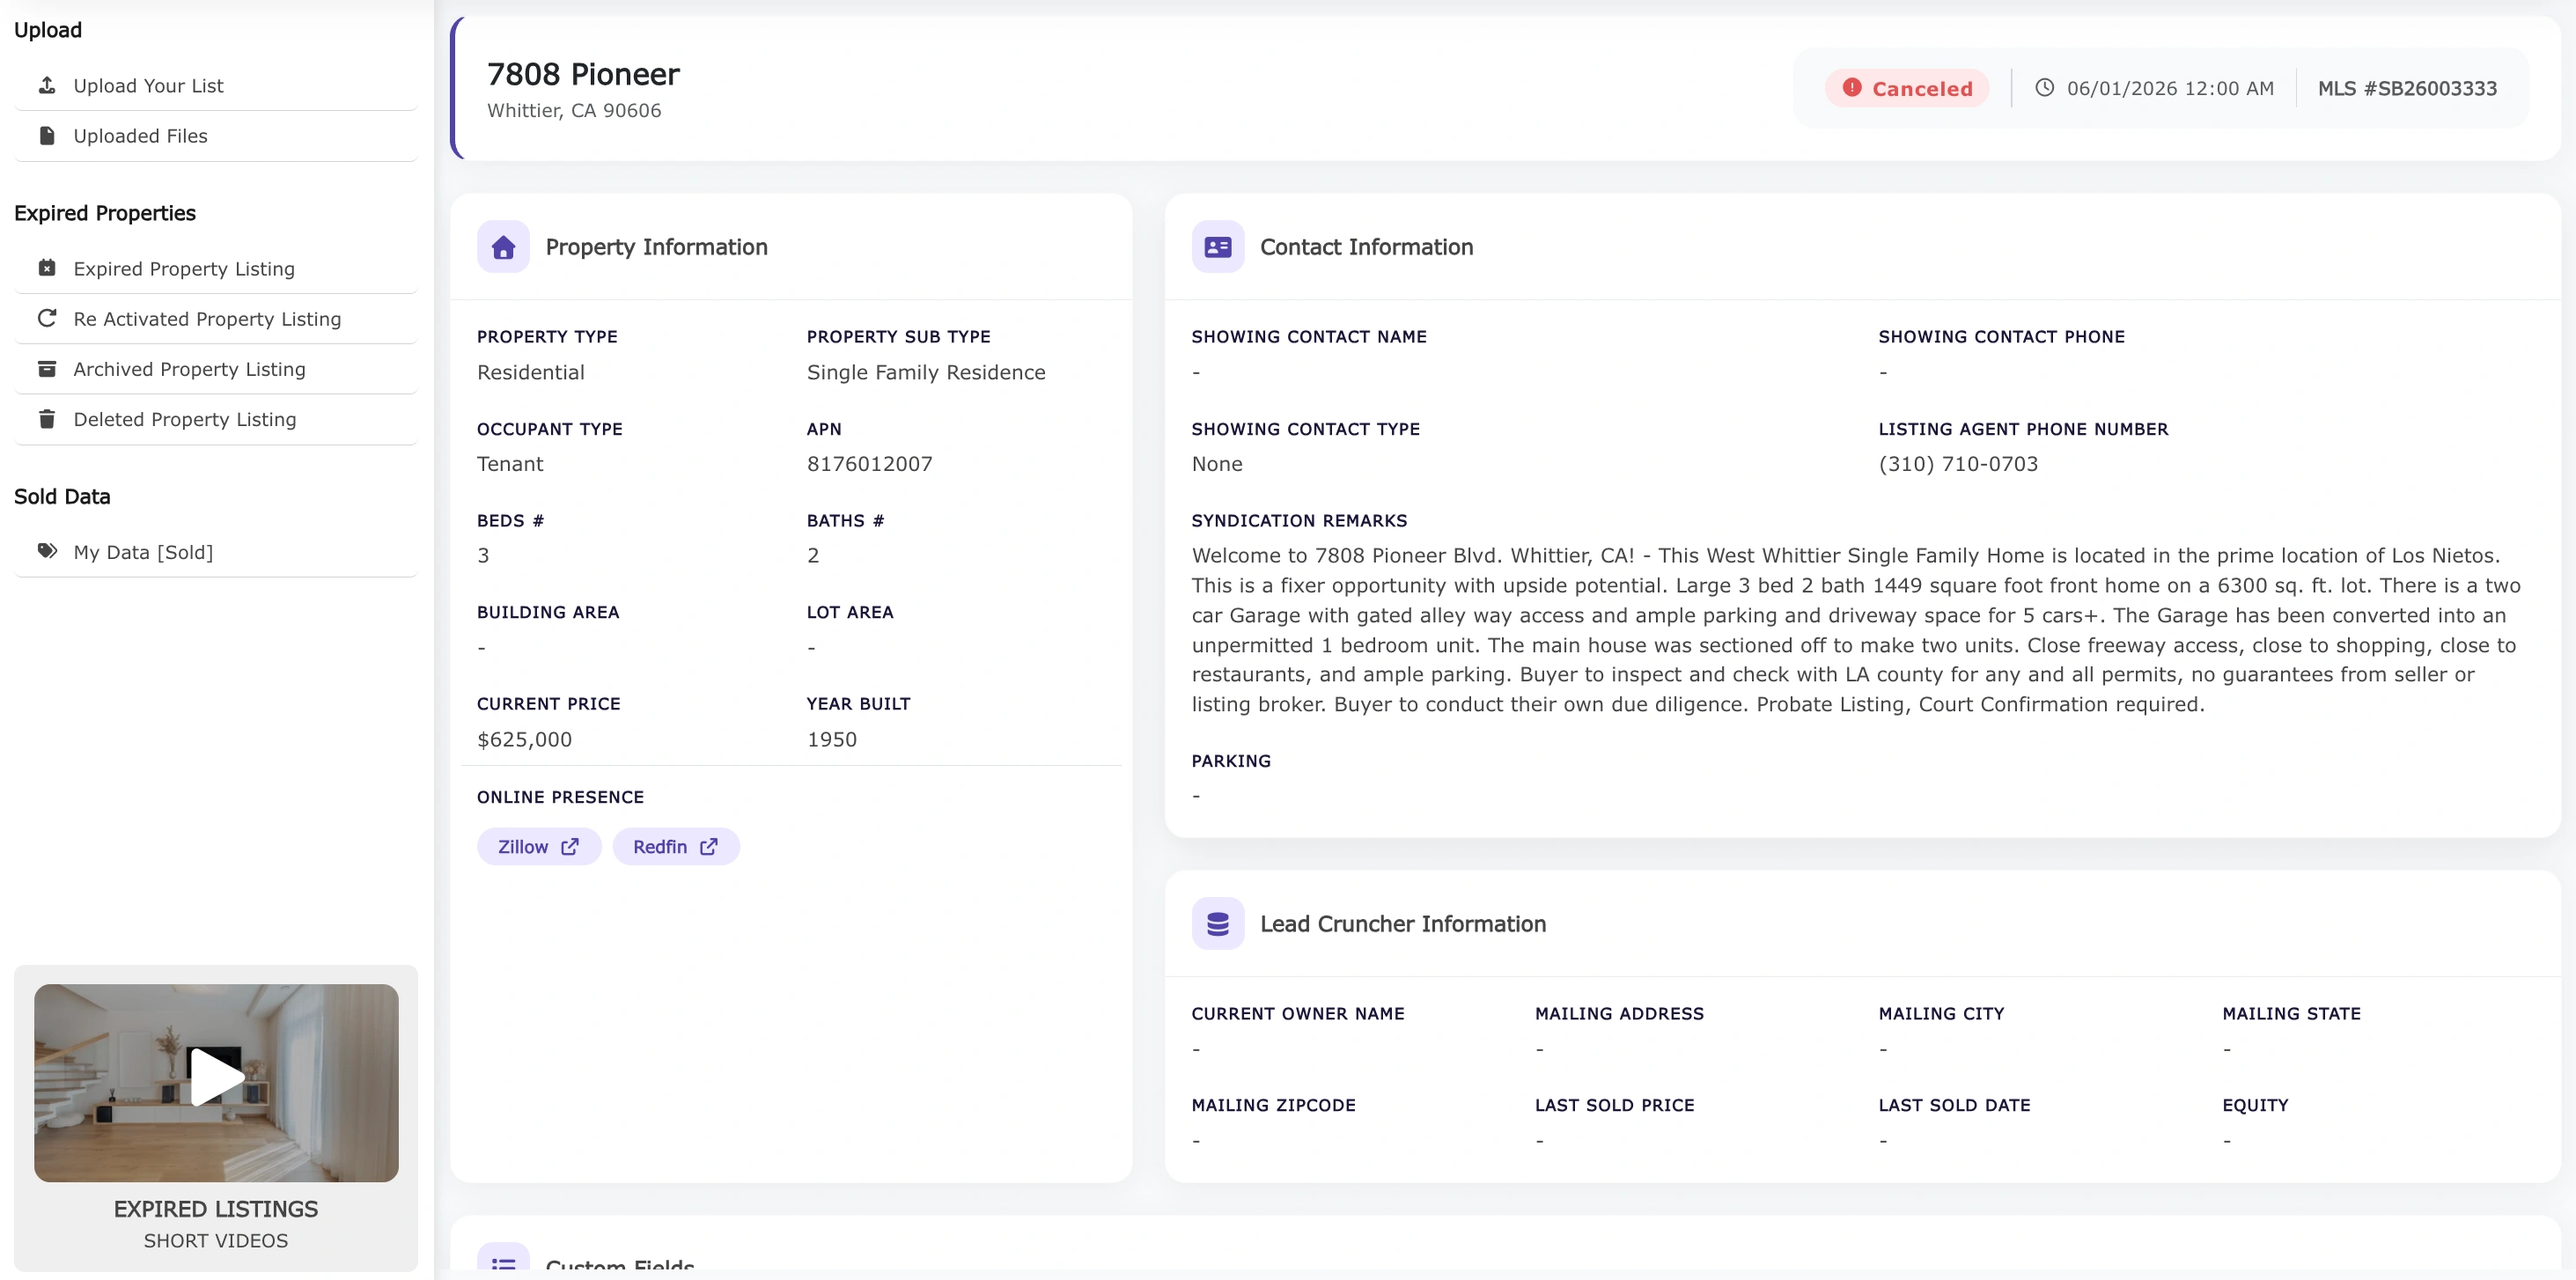This screenshot has width=2576, height=1280.
Task: Select the Upload Your List icon
Action: (x=47, y=85)
